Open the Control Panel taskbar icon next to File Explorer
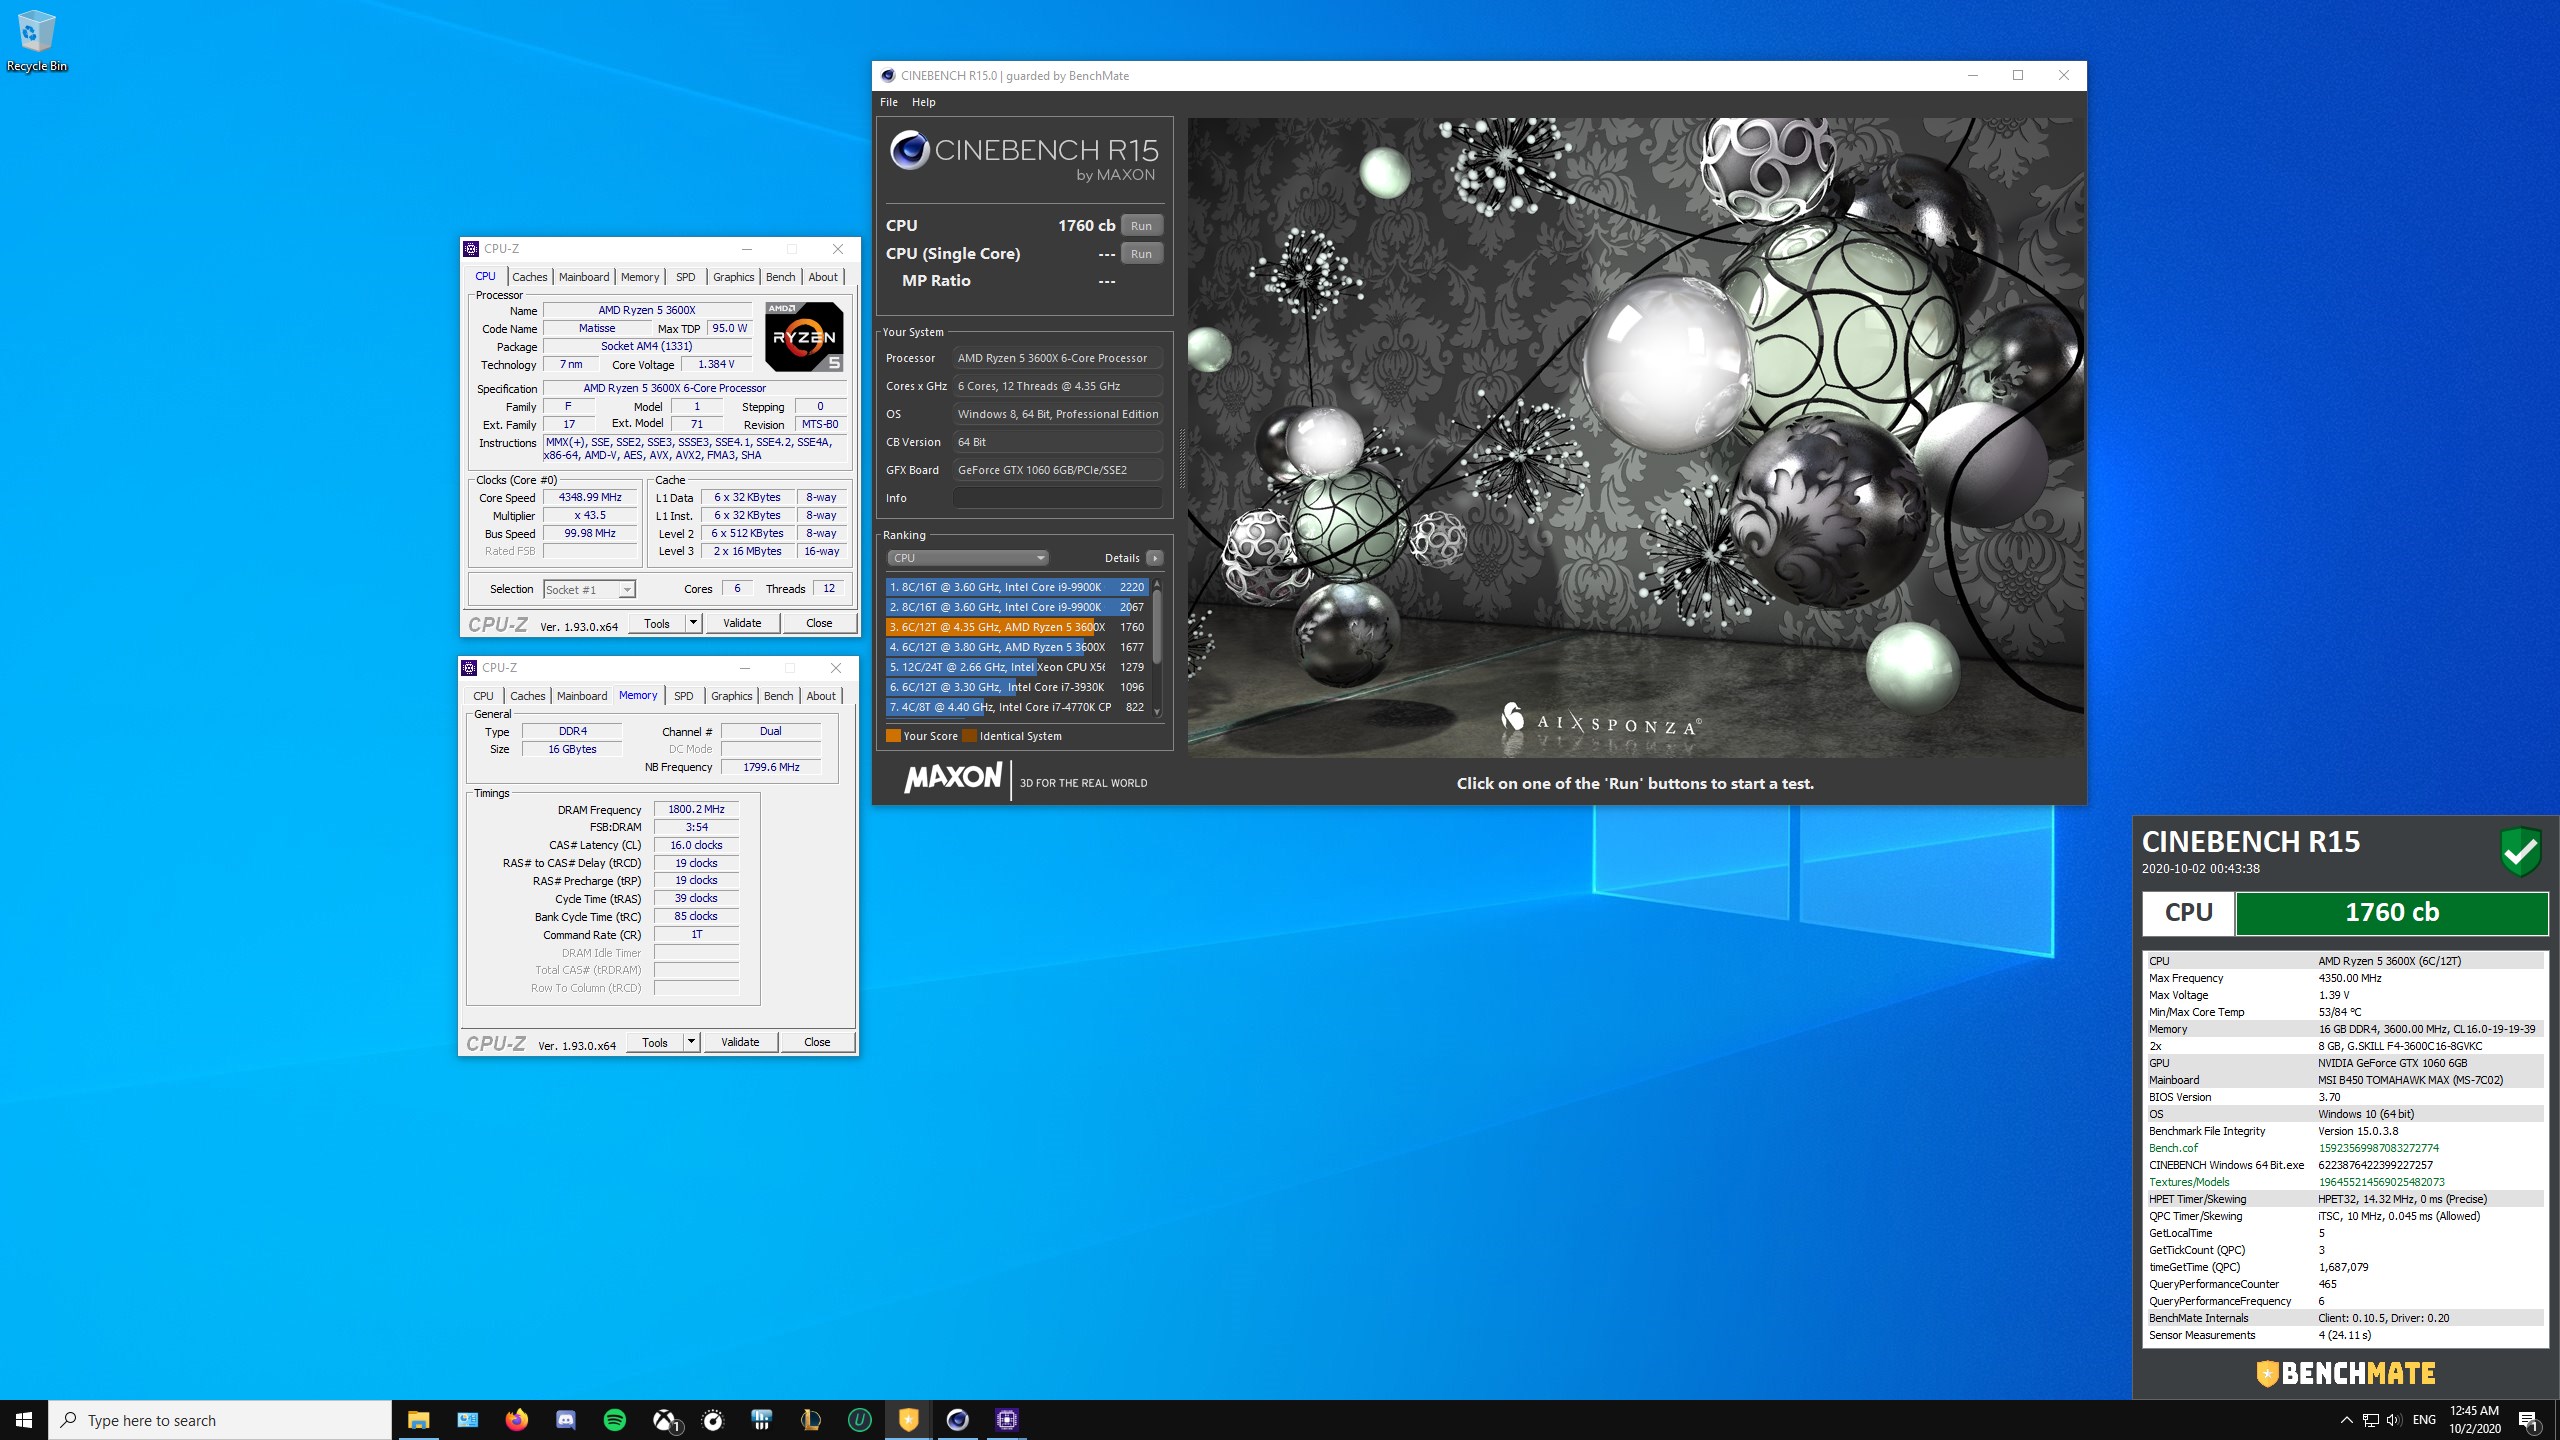Screen dimensions: 2560x1440 pos(468,1420)
